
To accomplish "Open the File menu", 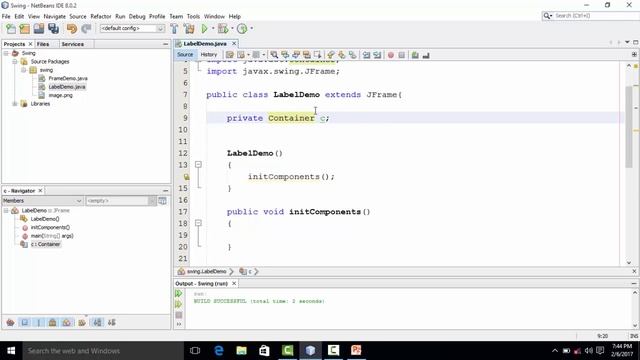I will (6, 16).
